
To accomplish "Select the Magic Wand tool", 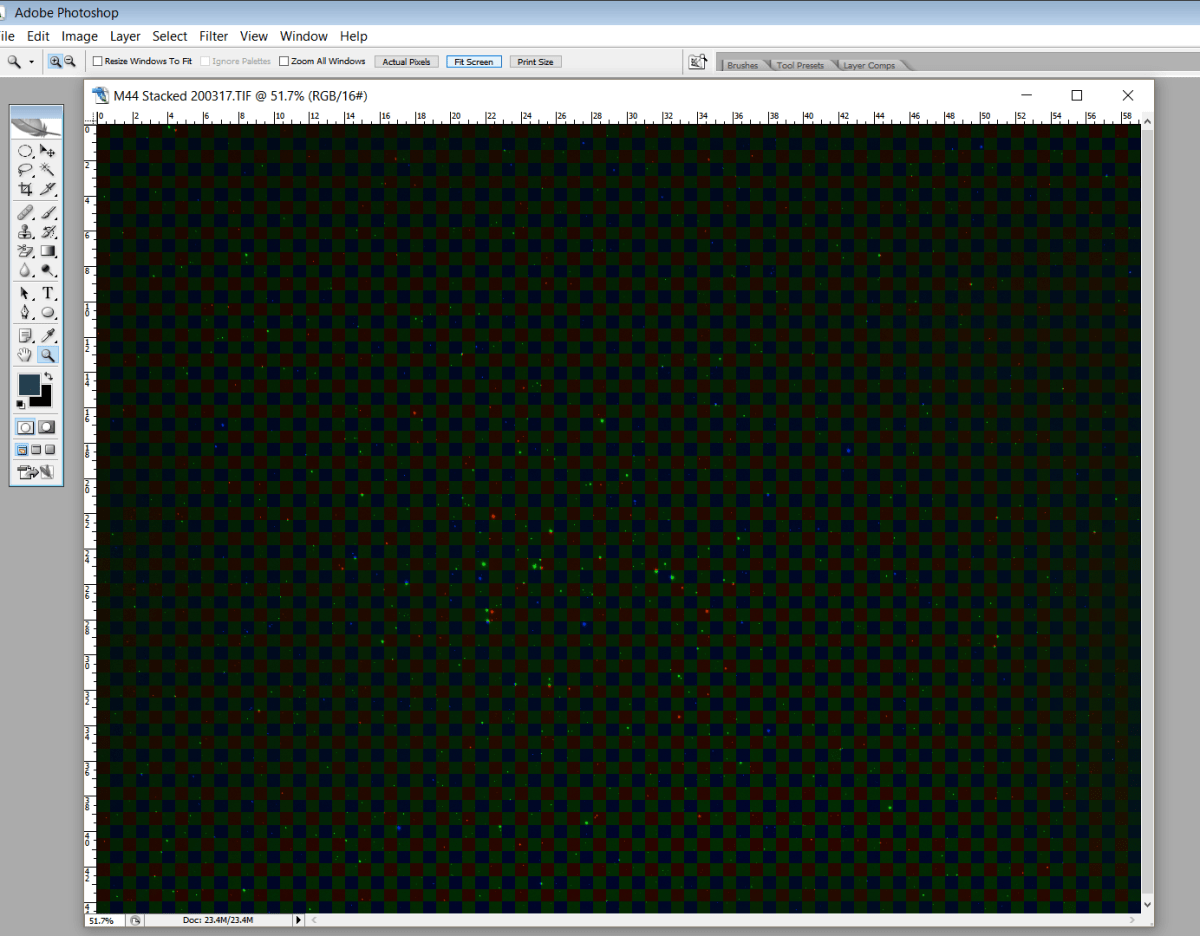I will [47, 170].
